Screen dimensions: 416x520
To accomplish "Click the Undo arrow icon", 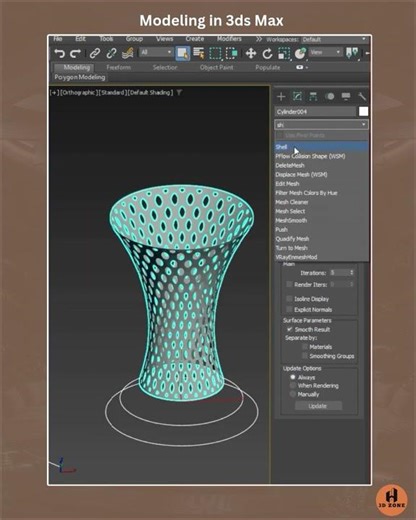I will point(60,53).
